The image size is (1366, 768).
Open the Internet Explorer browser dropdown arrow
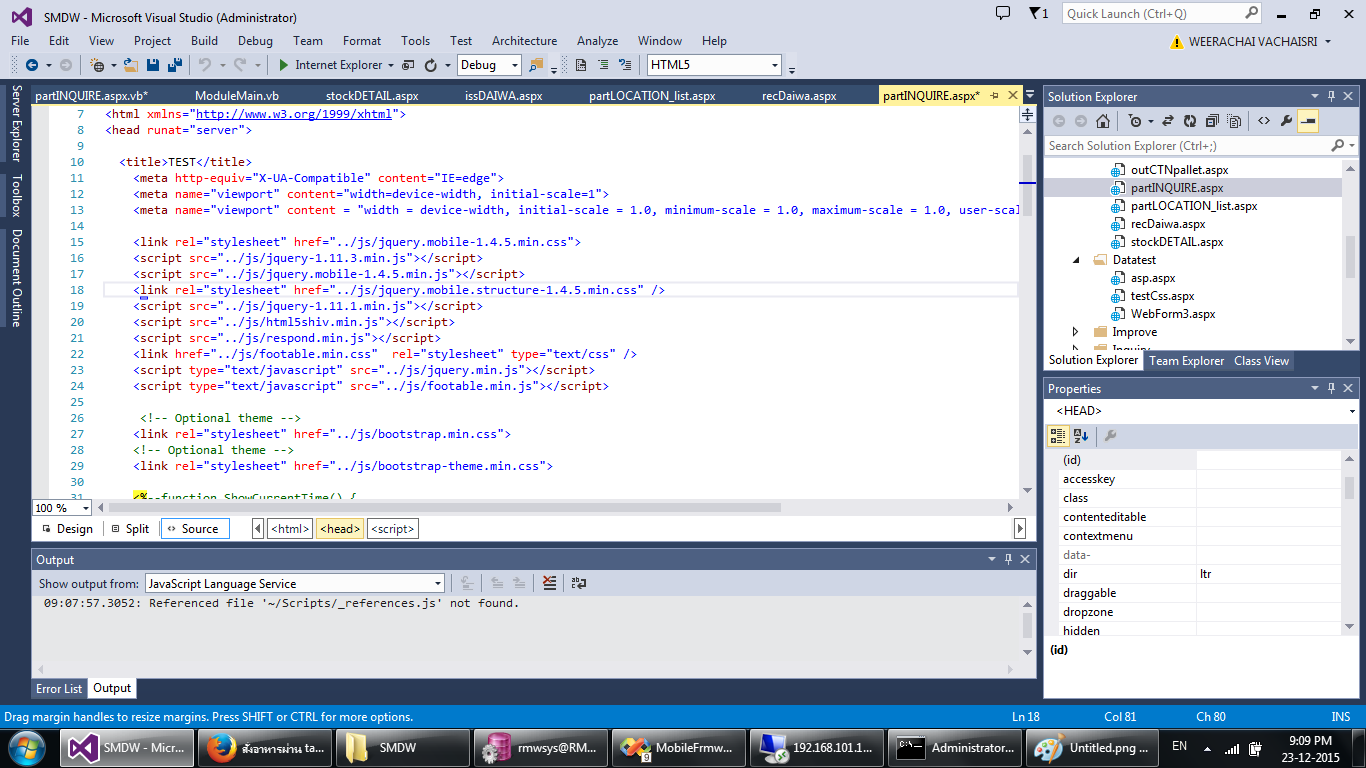click(391, 65)
